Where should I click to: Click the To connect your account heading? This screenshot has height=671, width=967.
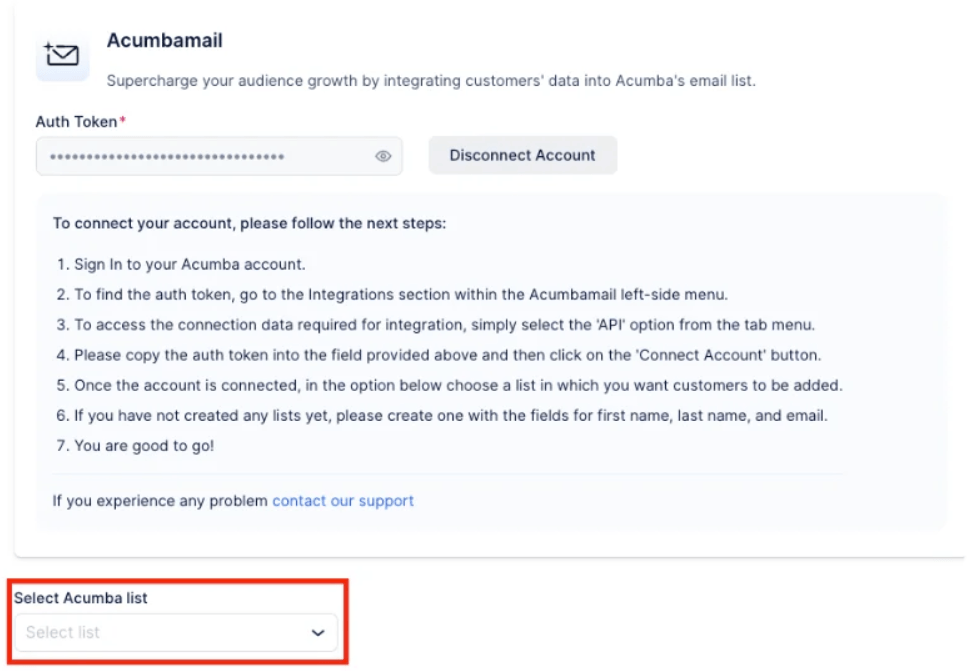pos(250,223)
